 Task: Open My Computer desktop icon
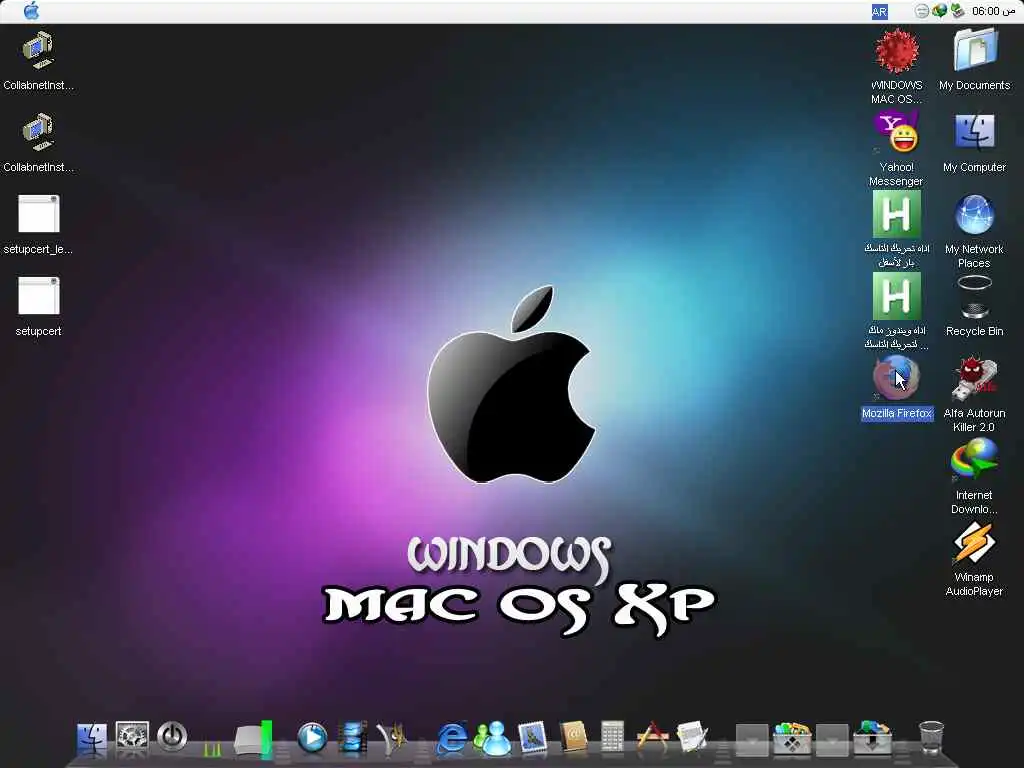click(x=975, y=132)
